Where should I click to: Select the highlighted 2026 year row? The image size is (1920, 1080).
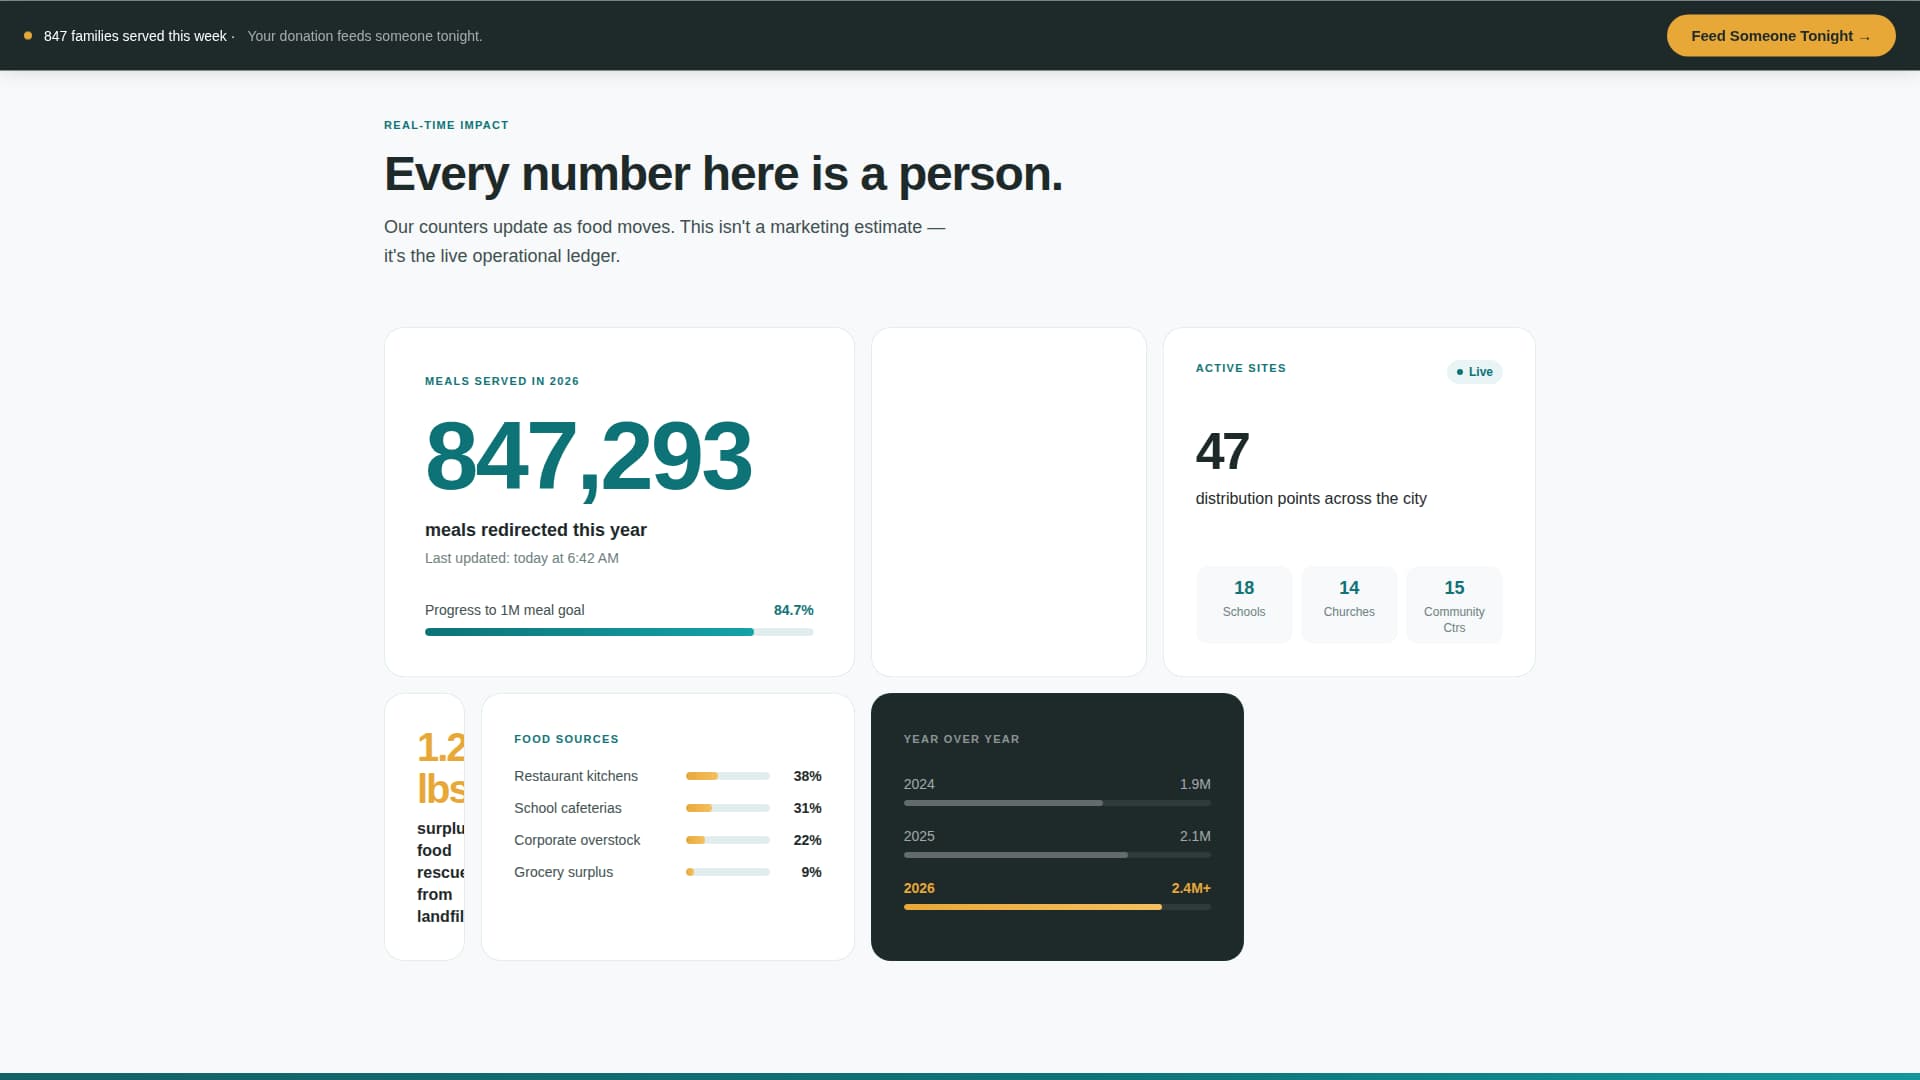pos(1056,895)
